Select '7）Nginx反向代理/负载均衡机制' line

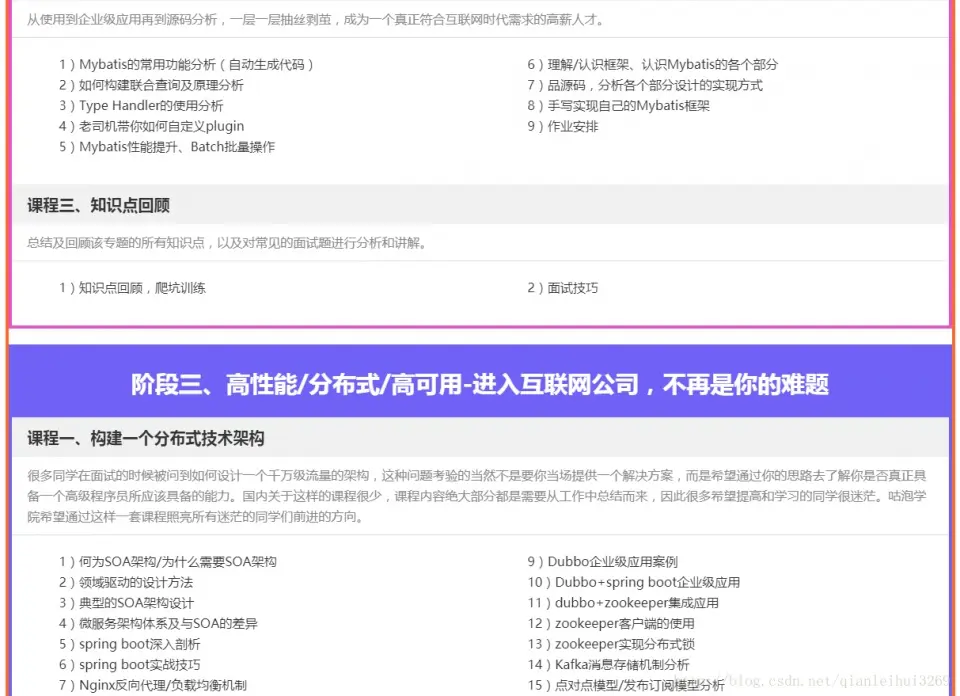(x=153, y=685)
